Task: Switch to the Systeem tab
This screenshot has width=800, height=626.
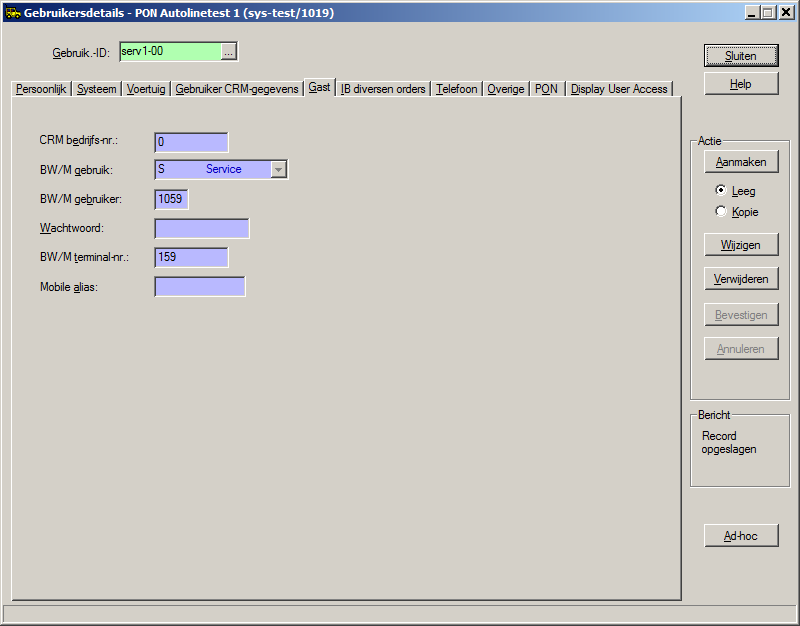Action: click(x=96, y=89)
